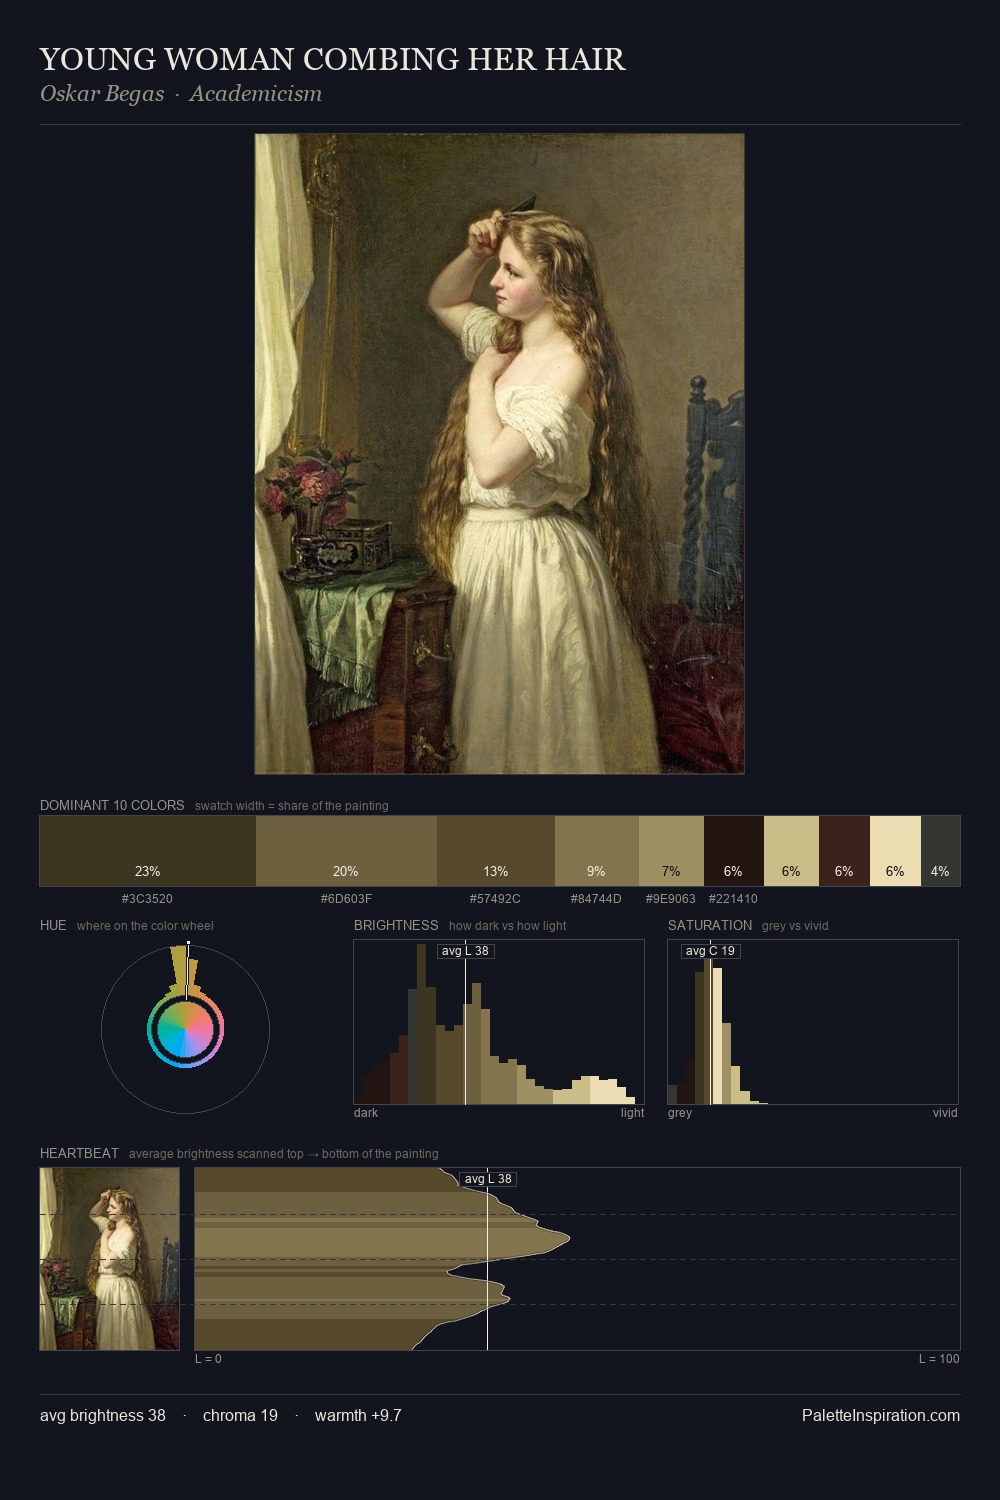Click the small painting thumbnail beside Heartbeat chart
Image resolution: width=1000 pixels, height=1500 pixels.
[x=110, y=1259]
